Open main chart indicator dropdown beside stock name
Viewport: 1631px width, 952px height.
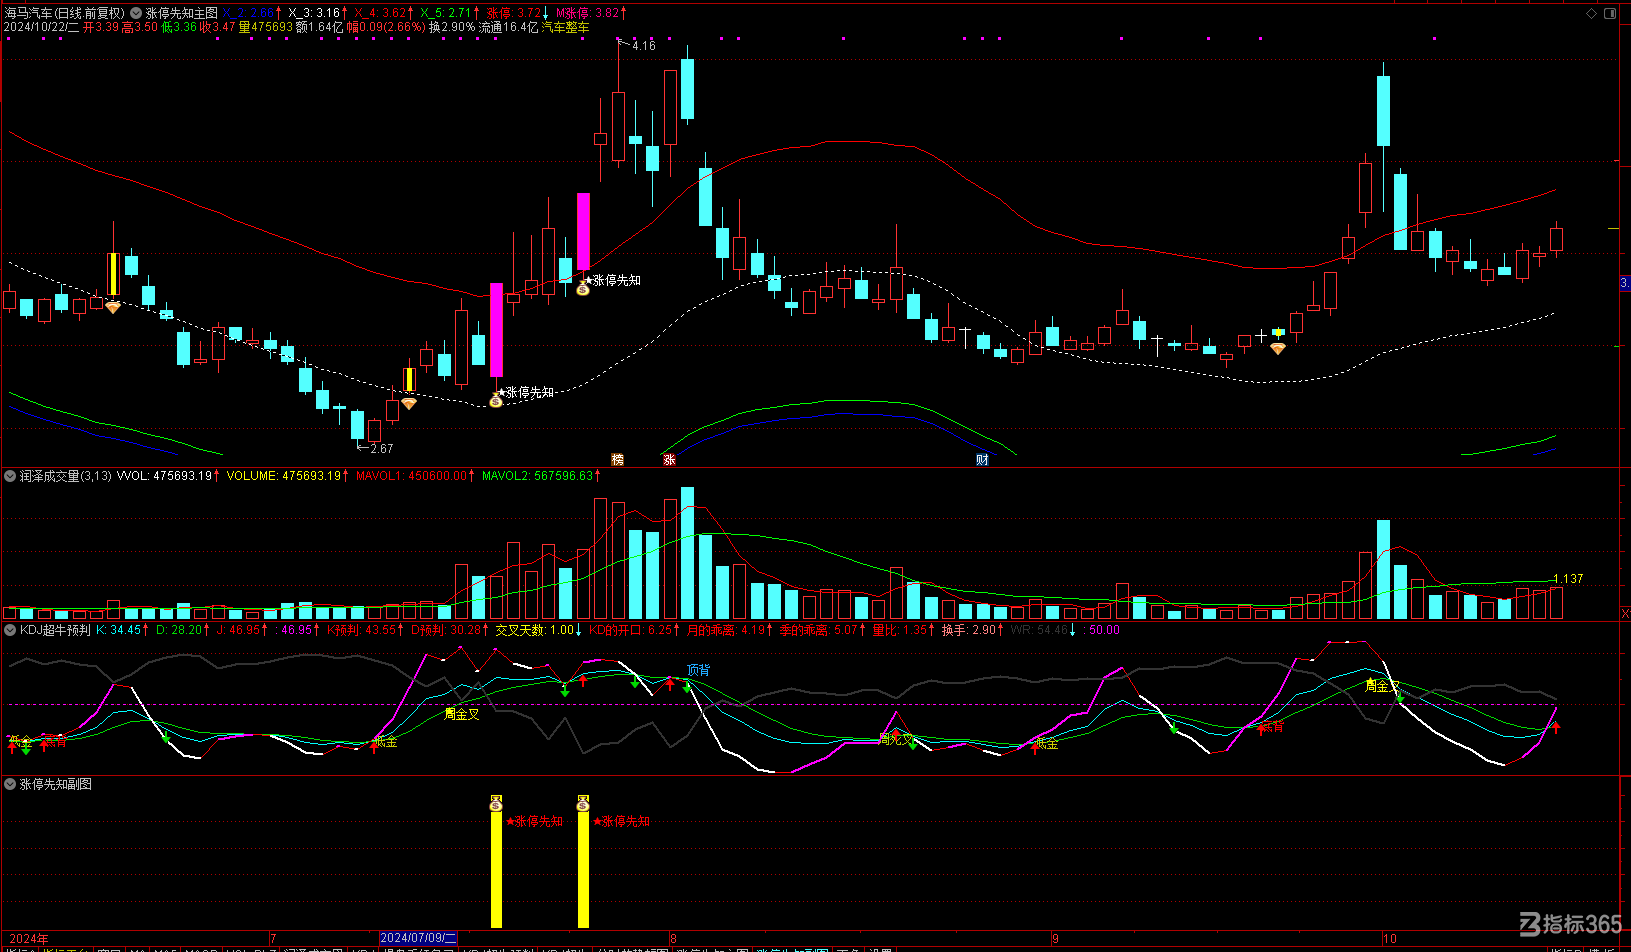point(136,13)
